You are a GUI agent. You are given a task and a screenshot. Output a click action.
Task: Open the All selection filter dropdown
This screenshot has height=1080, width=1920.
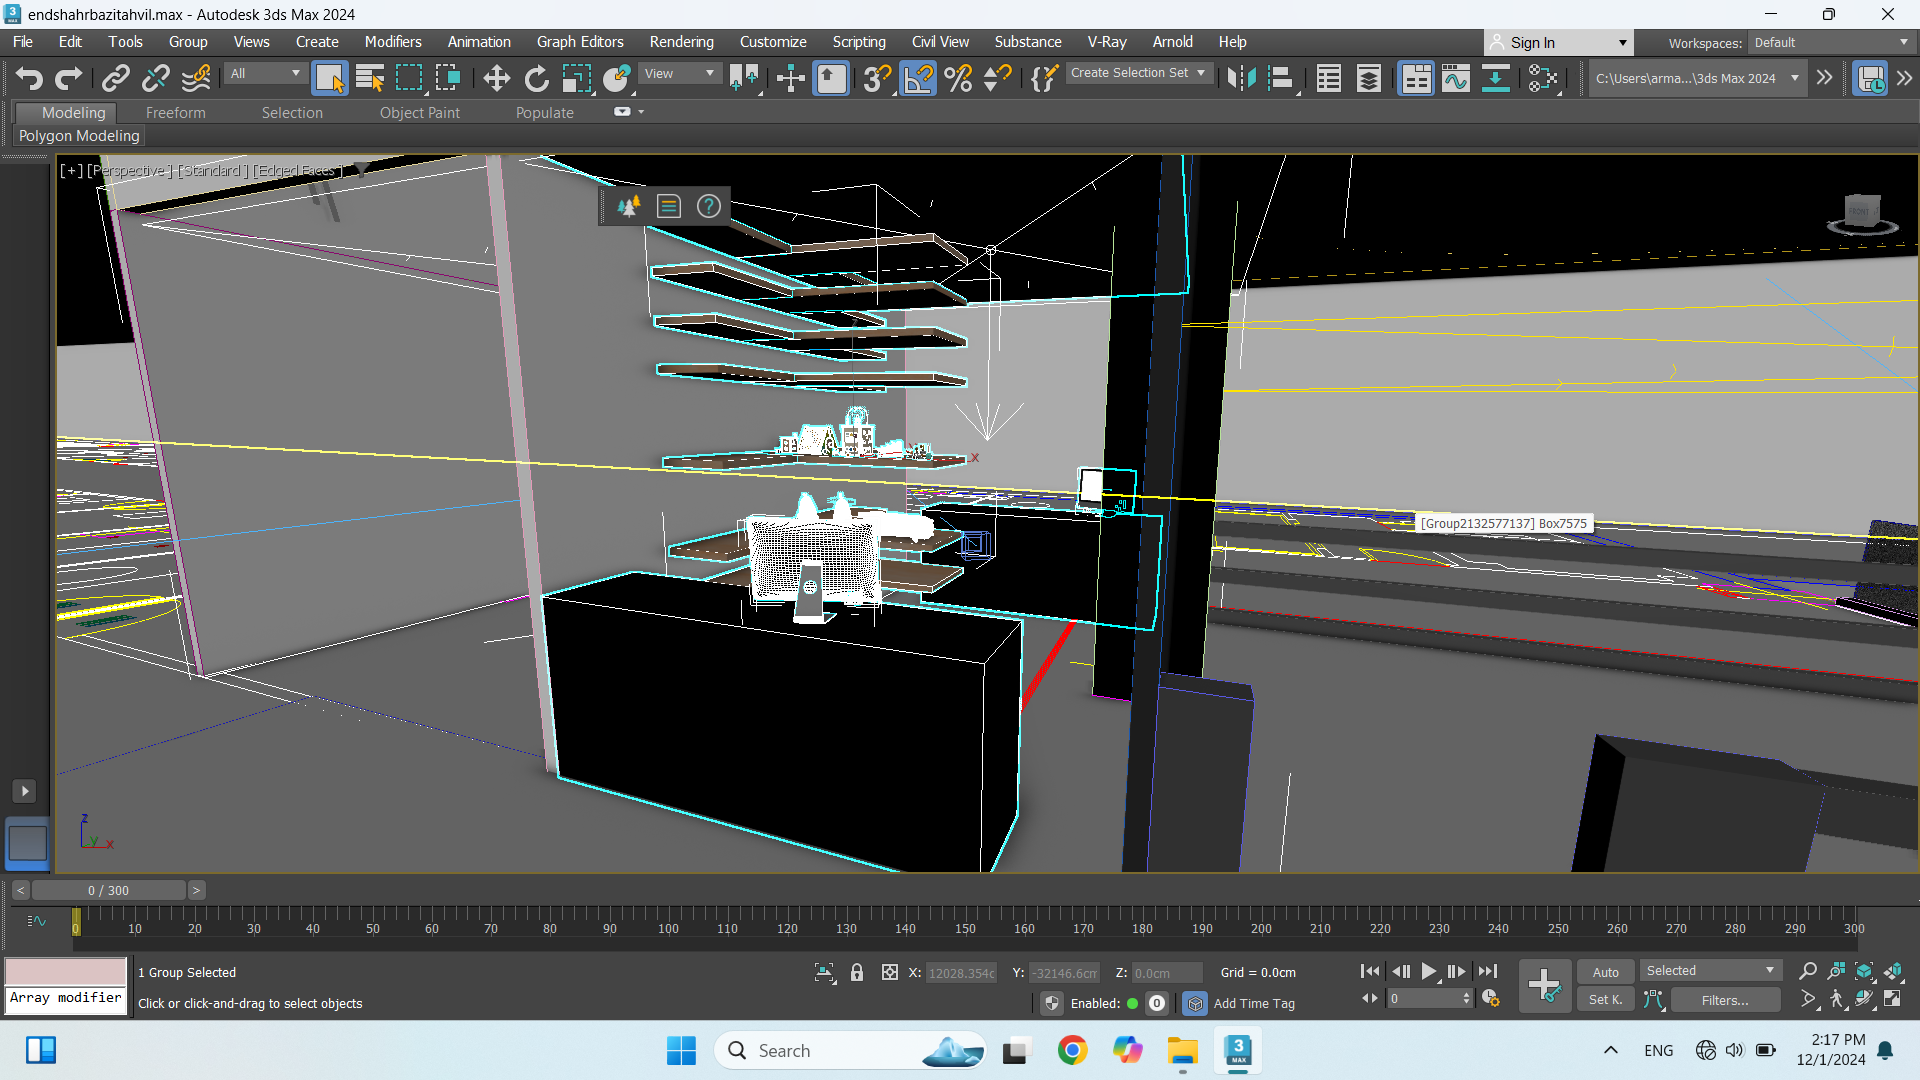coord(265,73)
